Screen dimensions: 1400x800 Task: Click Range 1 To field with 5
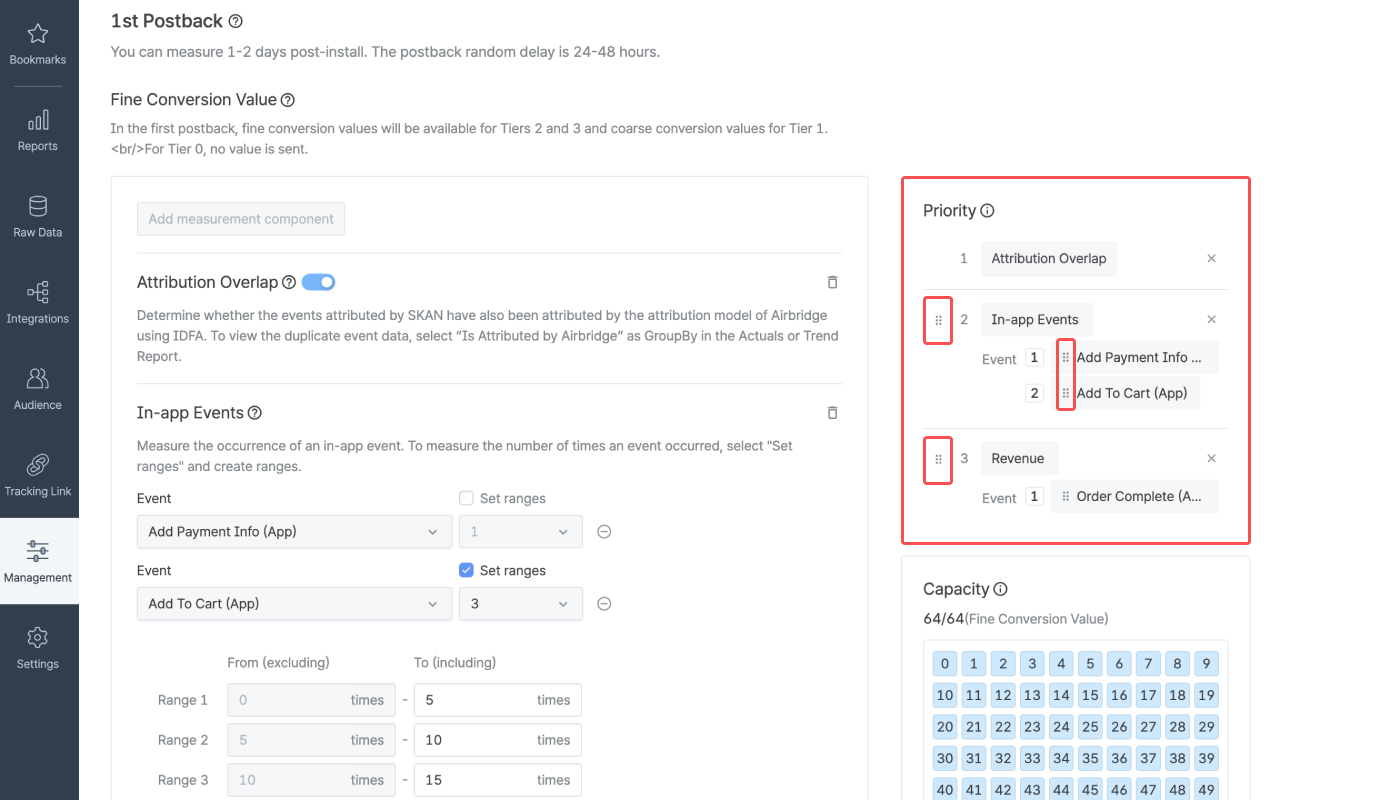(498, 700)
